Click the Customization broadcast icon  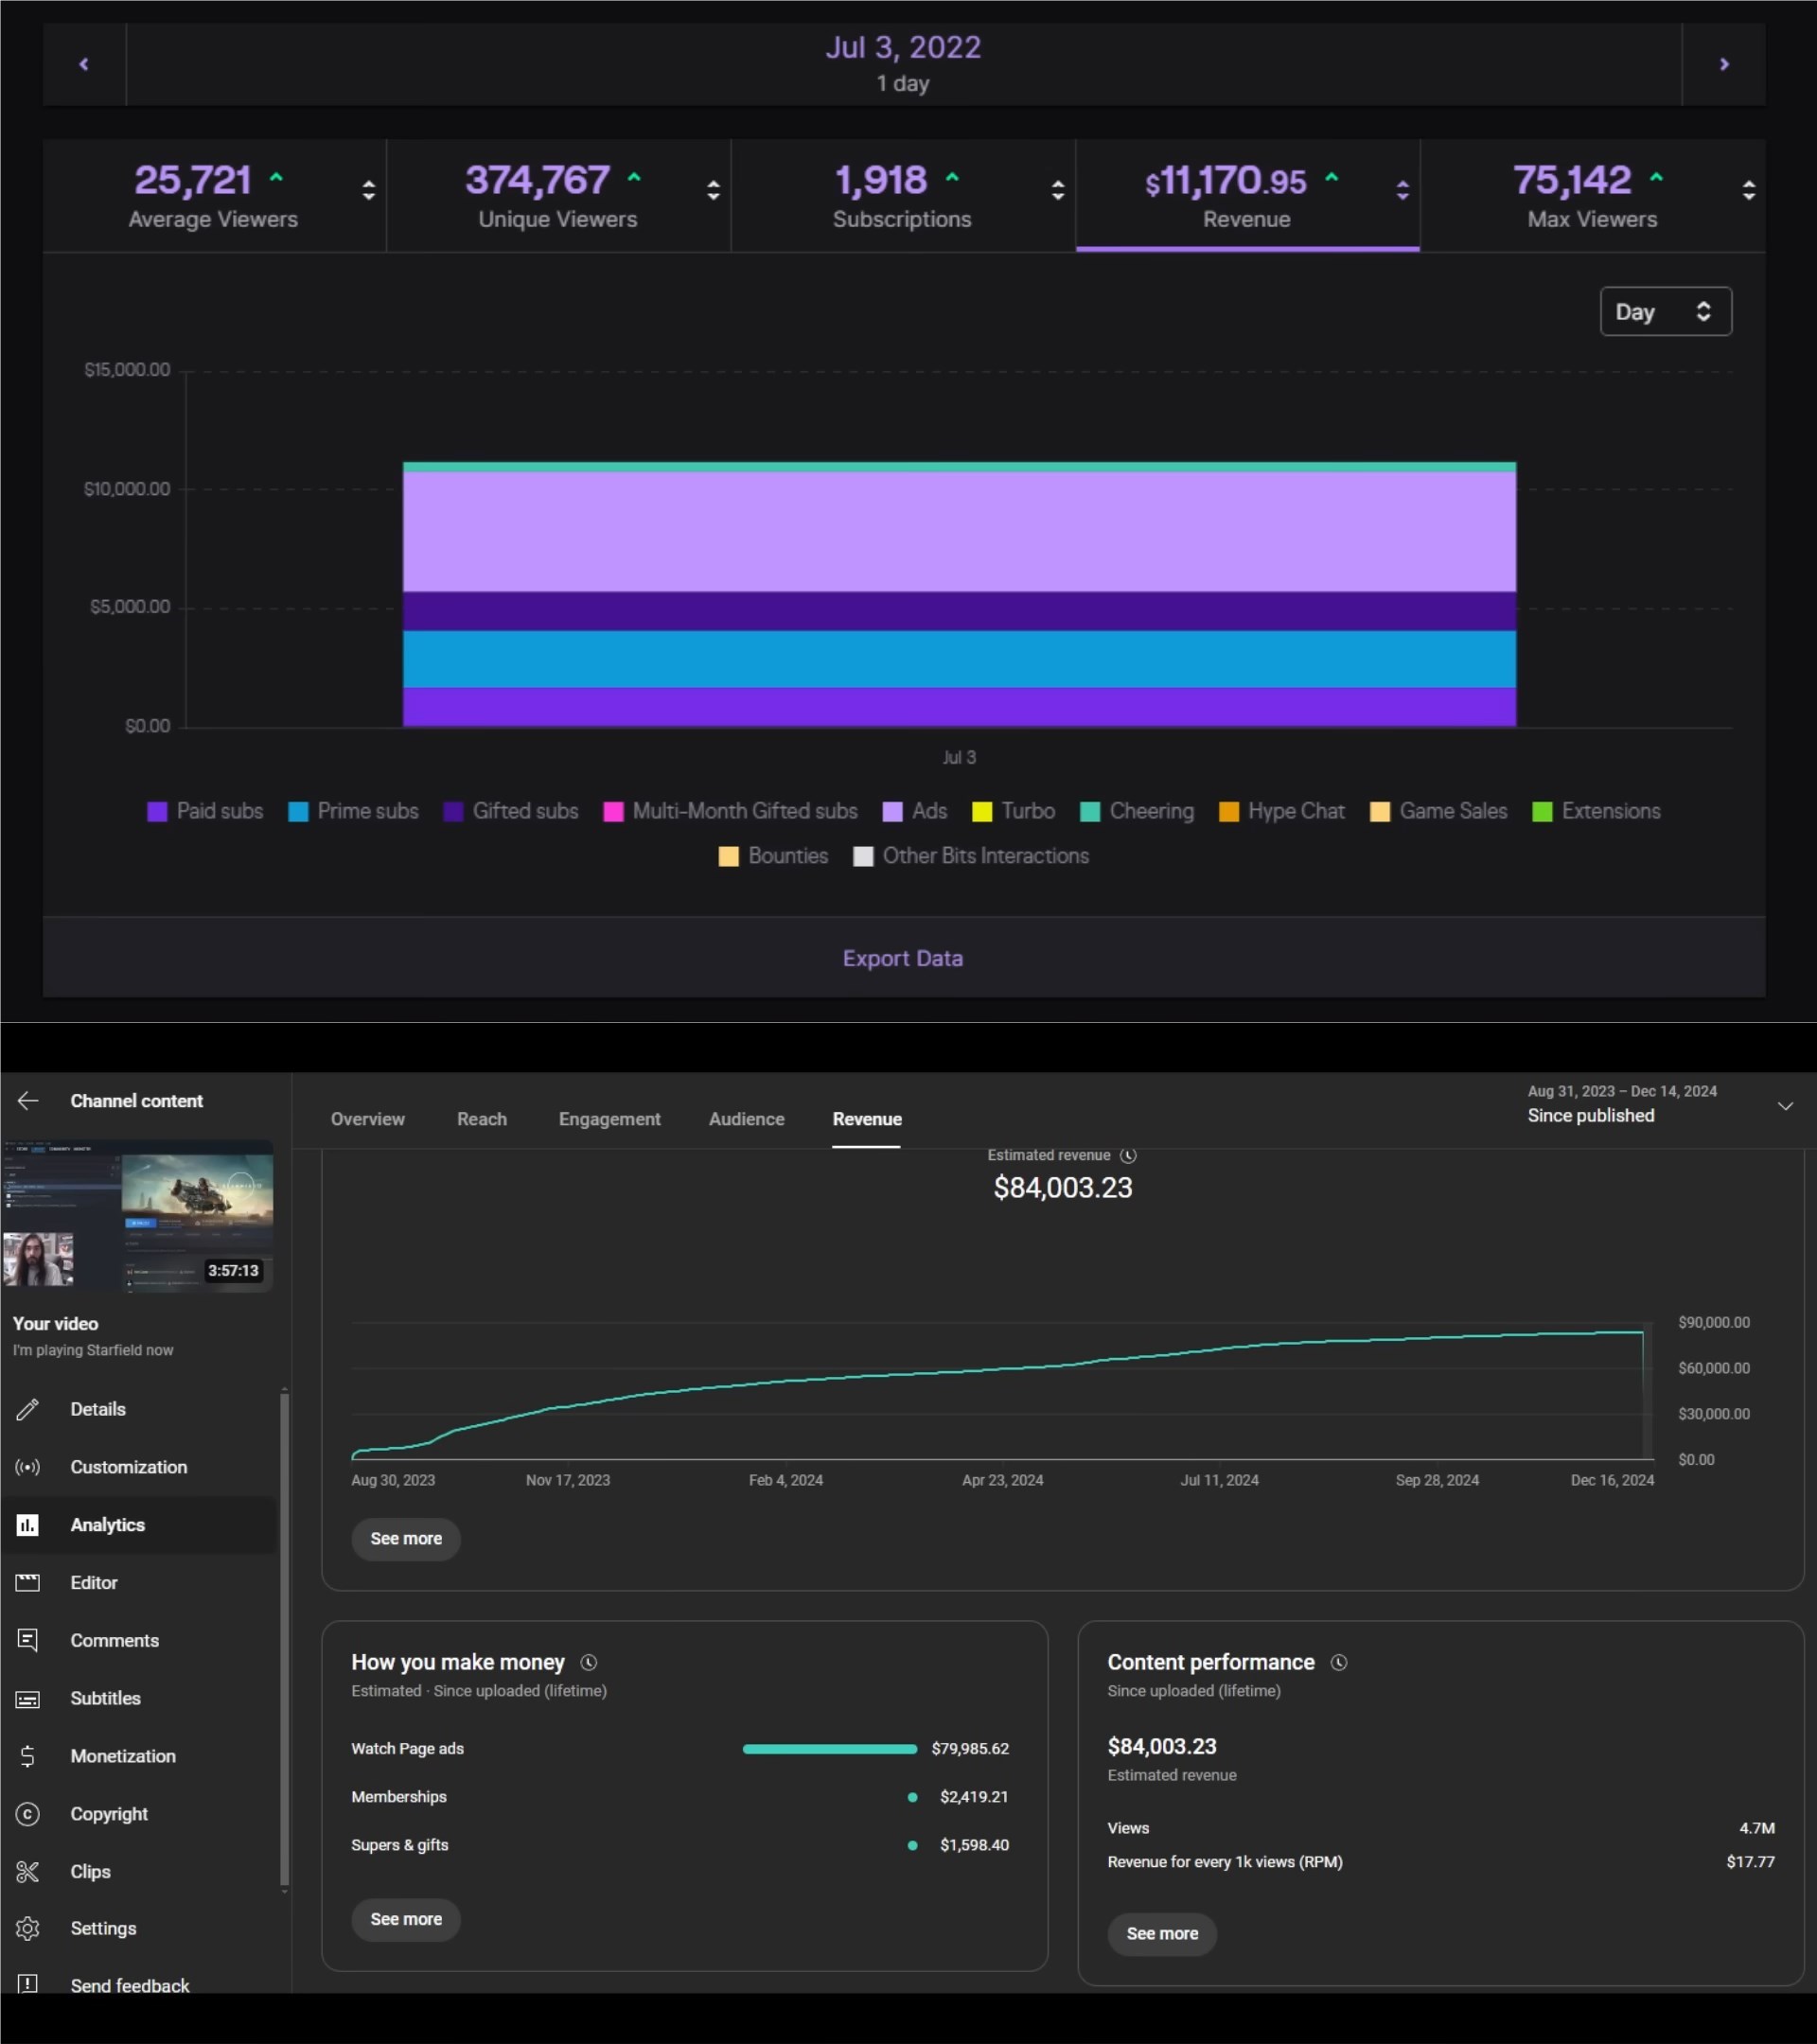[x=28, y=1467]
